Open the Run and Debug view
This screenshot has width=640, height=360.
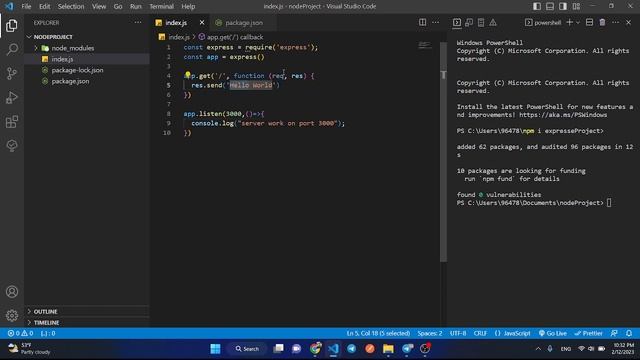(12, 98)
